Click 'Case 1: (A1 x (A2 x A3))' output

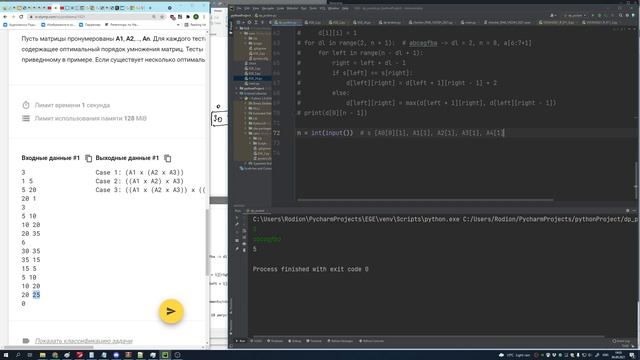(140, 173)
